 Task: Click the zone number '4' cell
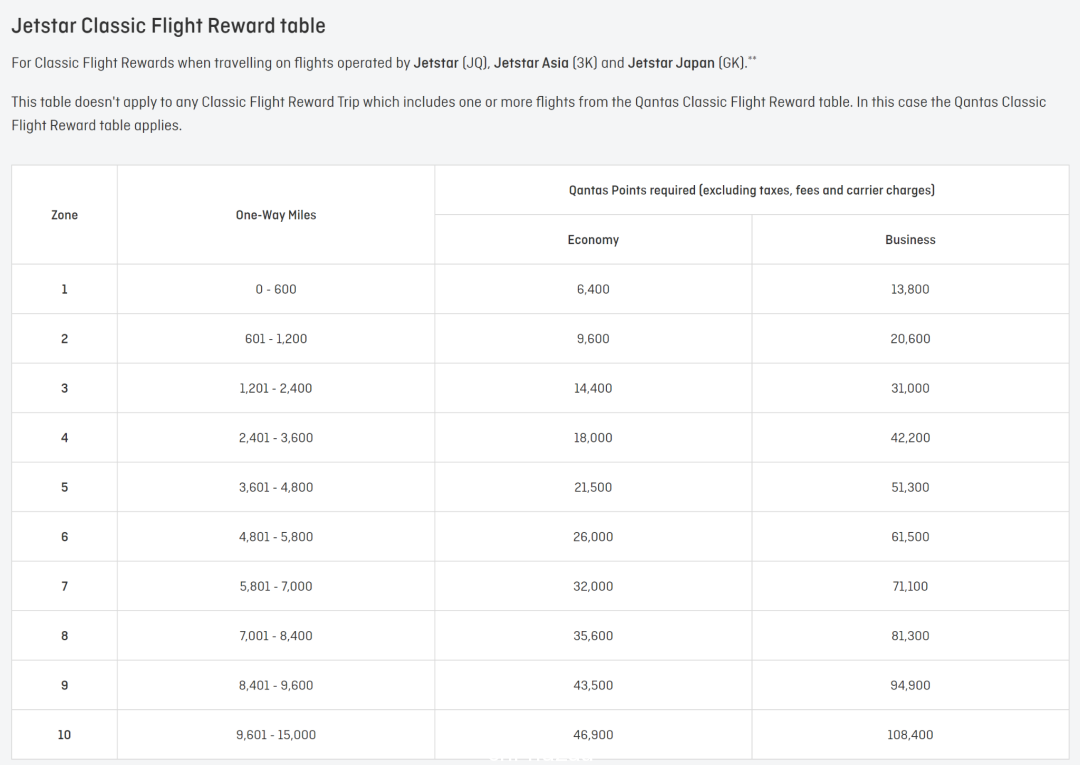64,438
